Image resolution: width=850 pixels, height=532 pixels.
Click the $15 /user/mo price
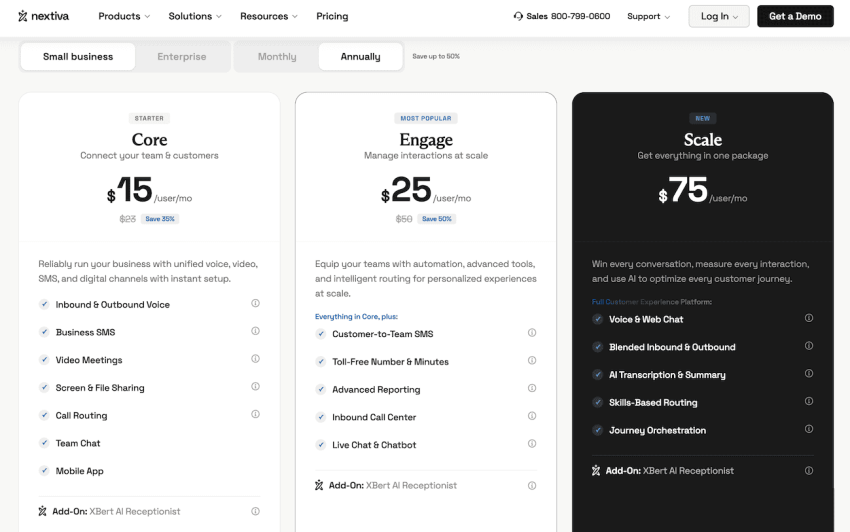click(x=149, y=190)
